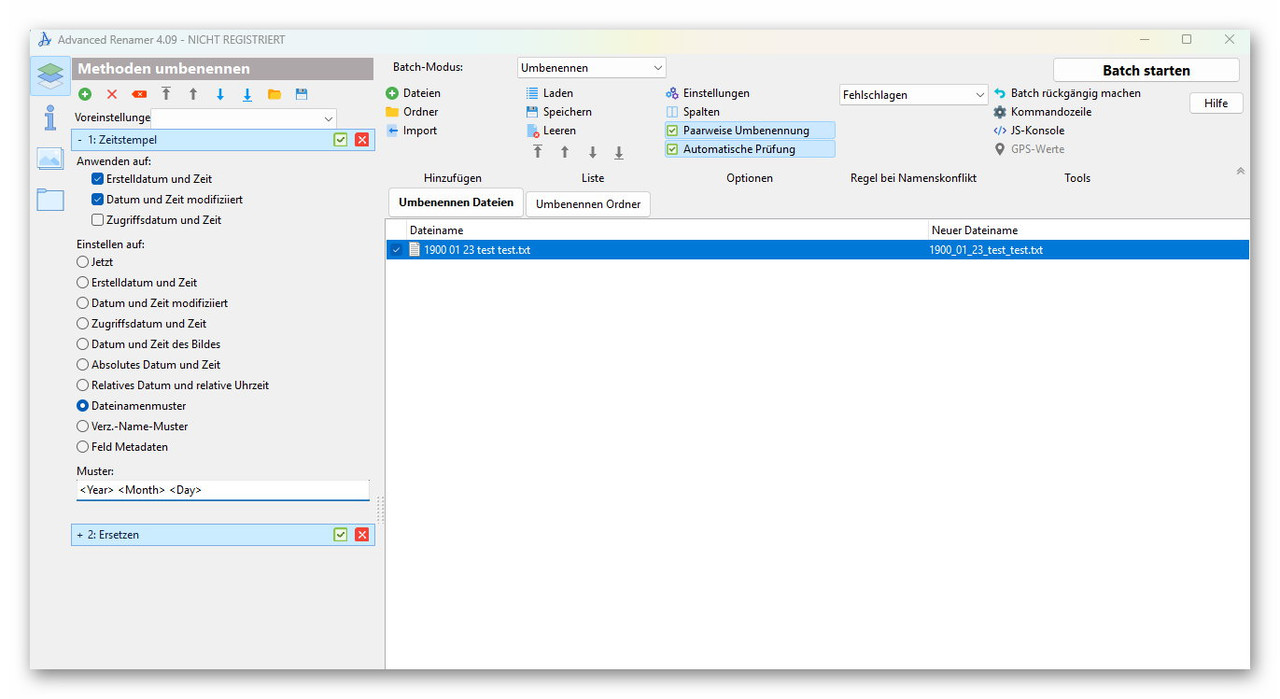
Task: Click Ordner to add folders
Action: 412,112
